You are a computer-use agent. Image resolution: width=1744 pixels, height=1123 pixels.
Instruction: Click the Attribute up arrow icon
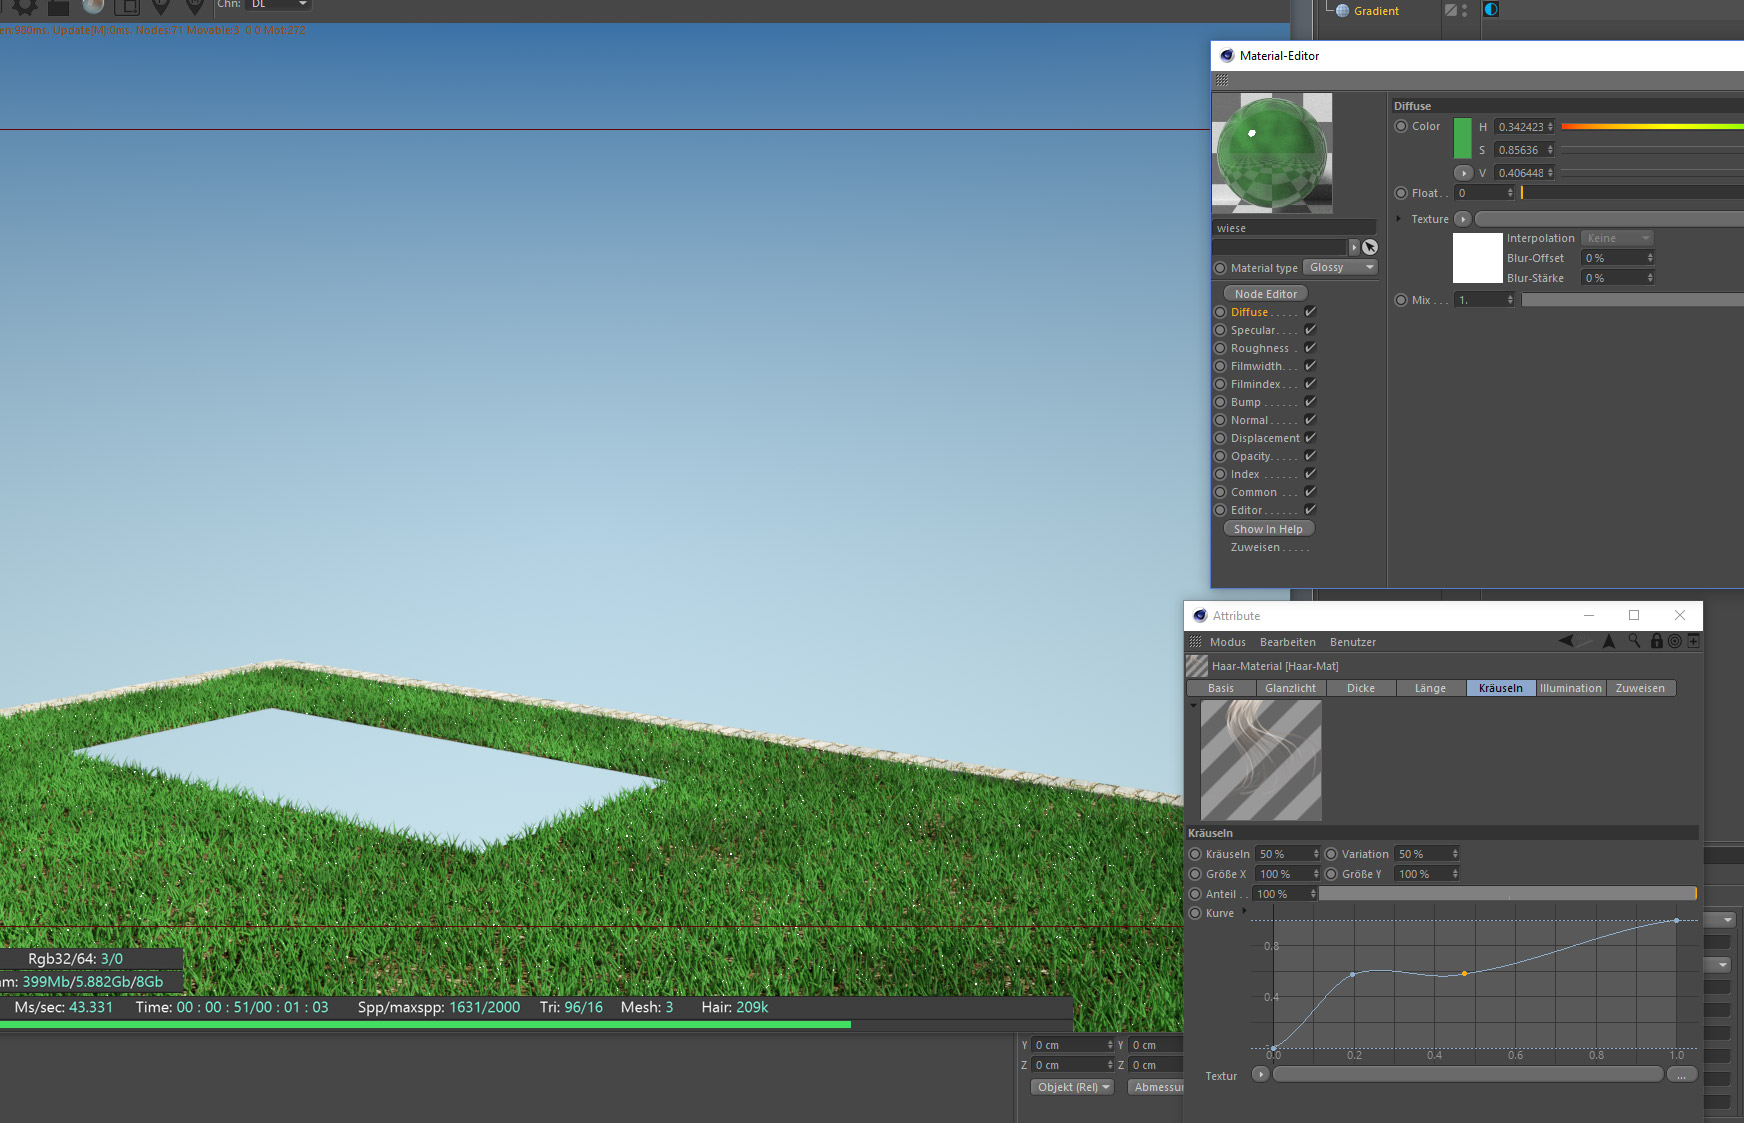point(1609,641)
